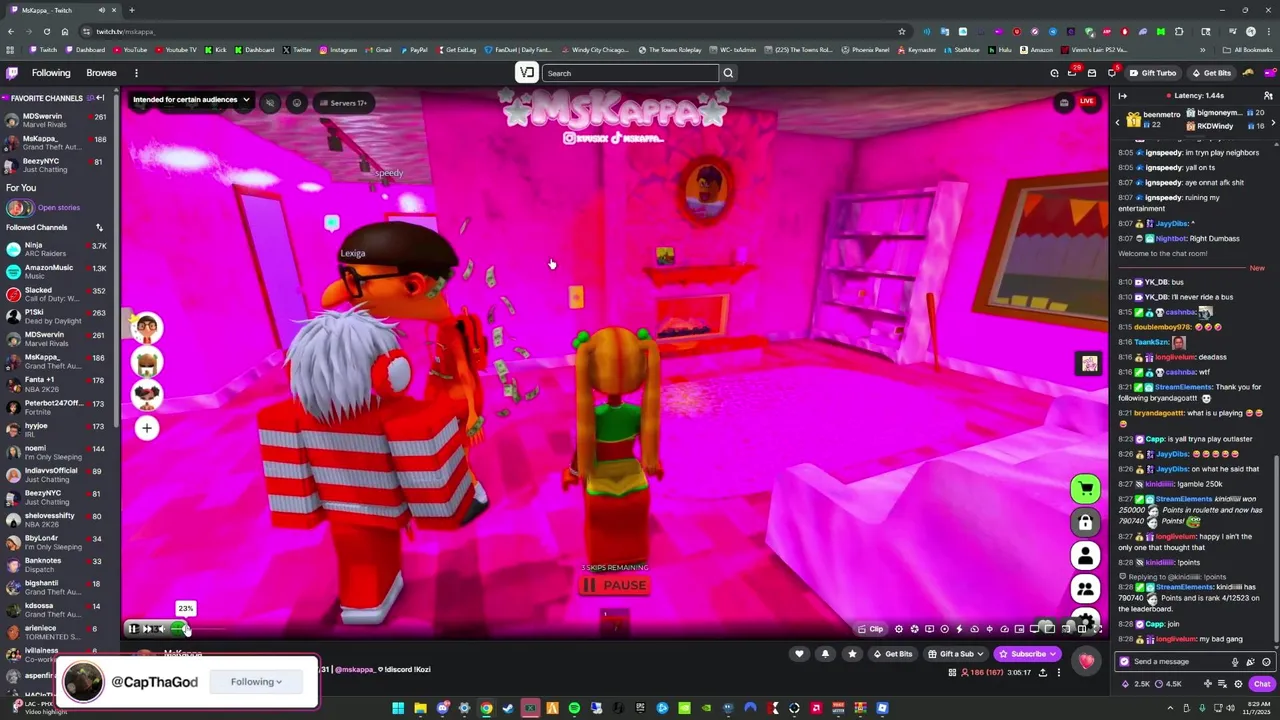Open the Kick bookmark
Screen dimensions: 1280x720
pyautogui.click(x=216, y=50)
